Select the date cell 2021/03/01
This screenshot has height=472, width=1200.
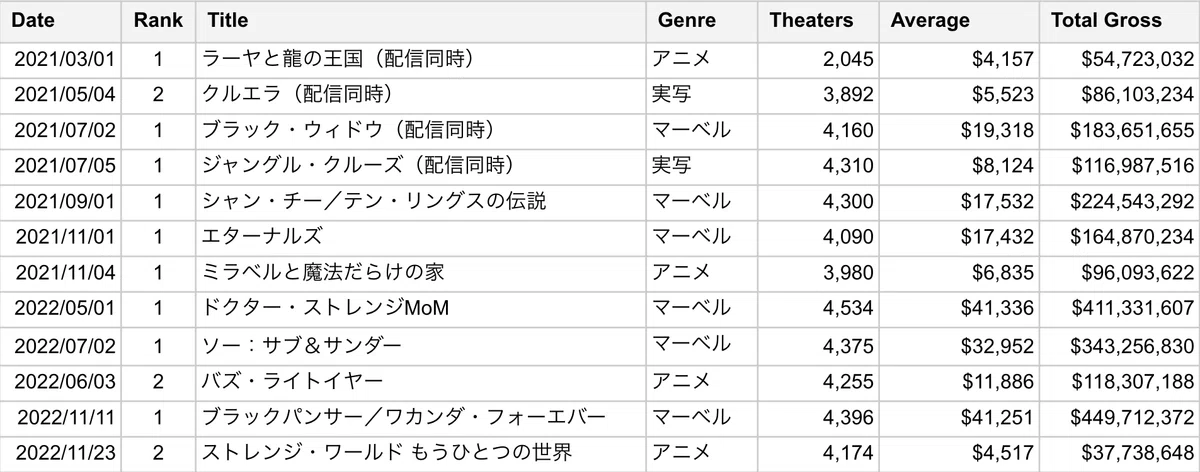(61, 59)
